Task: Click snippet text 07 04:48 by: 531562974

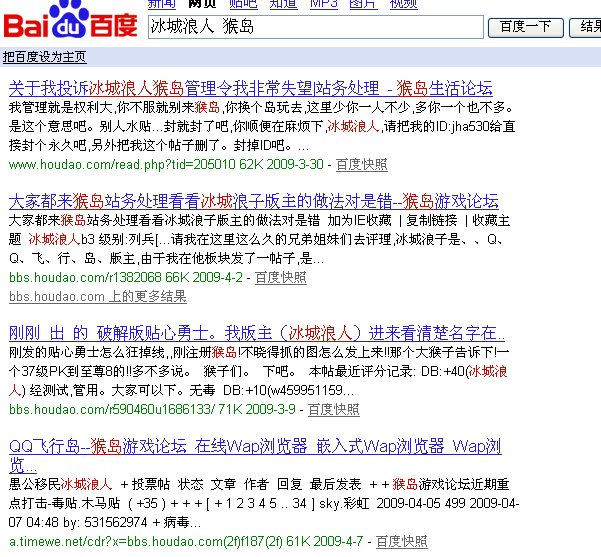Action: pyautogui.click(x=78, y=522)
